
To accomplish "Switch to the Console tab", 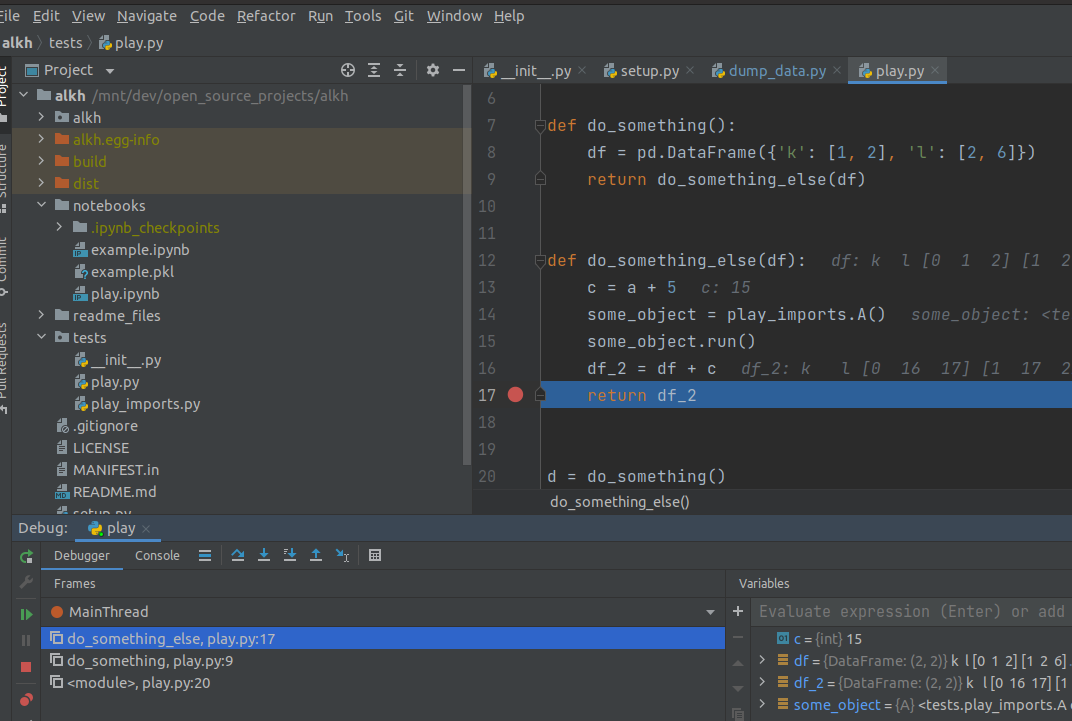I will 157,555.
